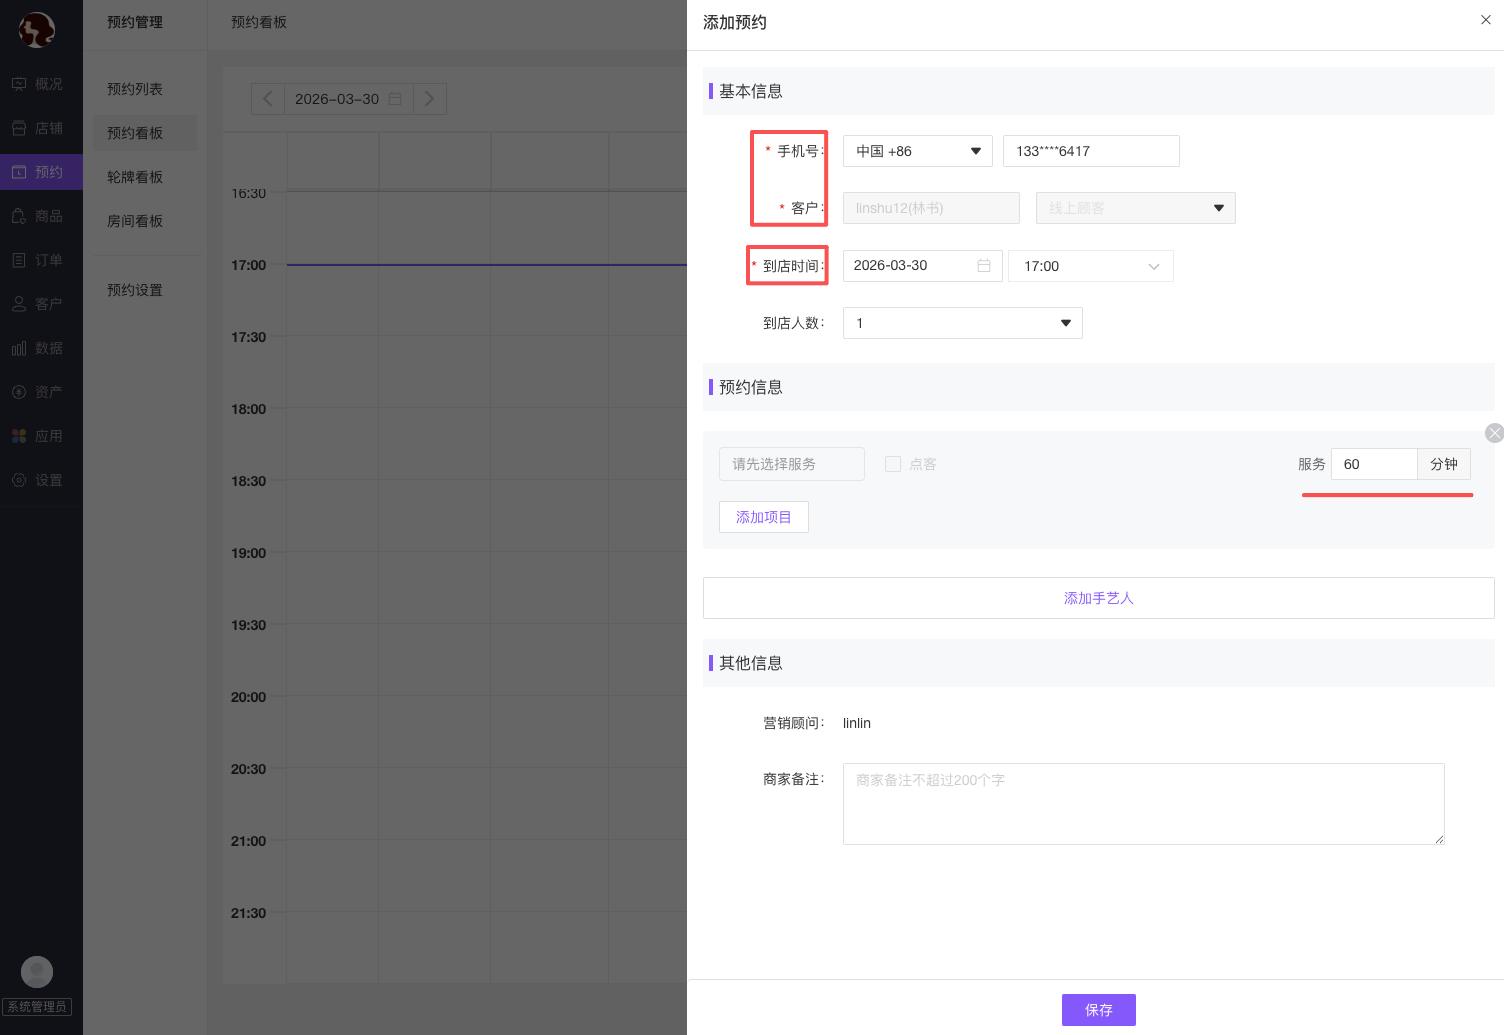Click the 保存 save button
The image size is (1504, 1035).
point(1098,1010)
